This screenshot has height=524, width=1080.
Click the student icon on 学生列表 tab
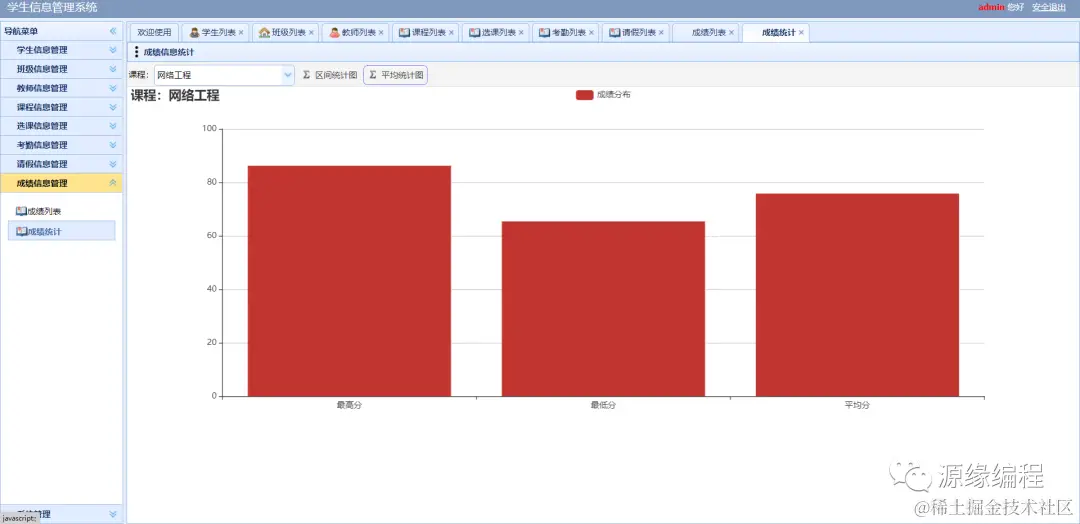pyautogui.click(x=195, y=32)
